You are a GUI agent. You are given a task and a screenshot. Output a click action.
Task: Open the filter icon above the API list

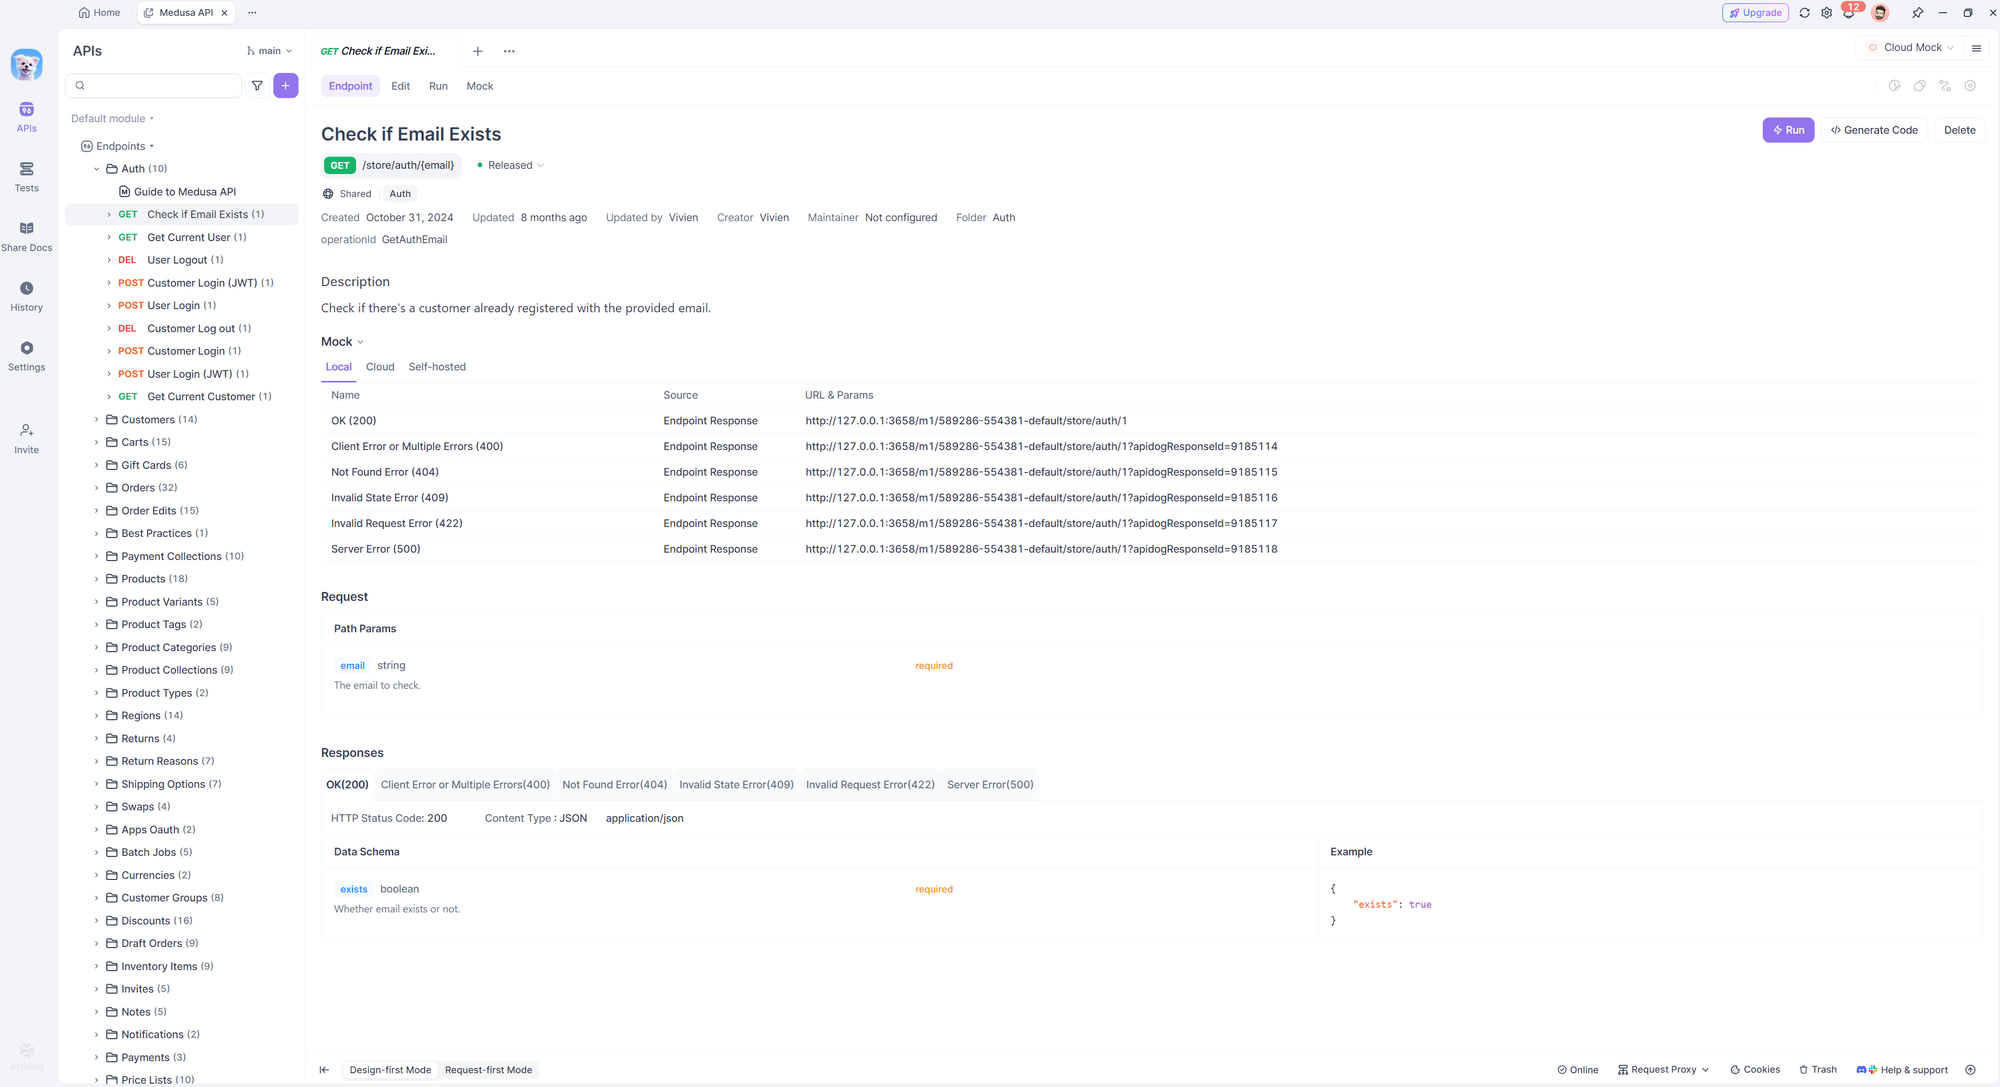pyautogui.click(x=257, y=86)
